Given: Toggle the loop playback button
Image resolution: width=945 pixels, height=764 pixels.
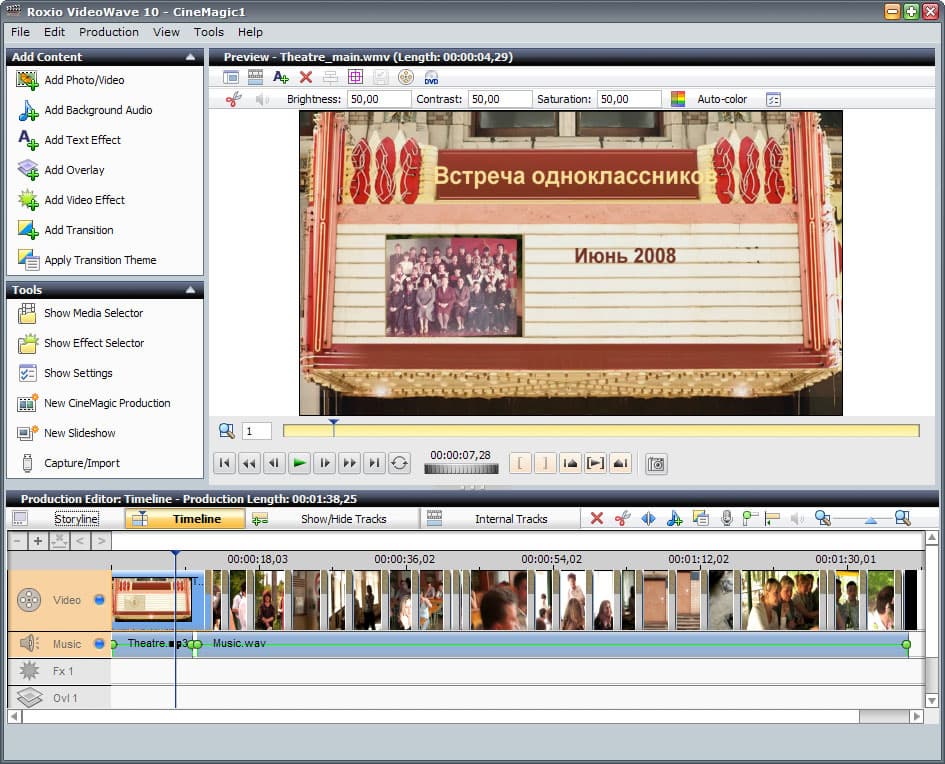Looking at the screenshot, I should 399,463.
